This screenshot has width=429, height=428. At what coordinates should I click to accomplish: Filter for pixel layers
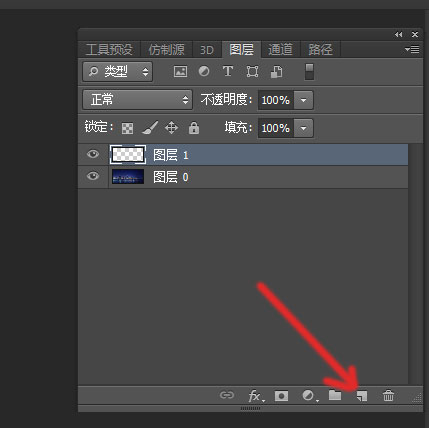(x=180, y=71)
